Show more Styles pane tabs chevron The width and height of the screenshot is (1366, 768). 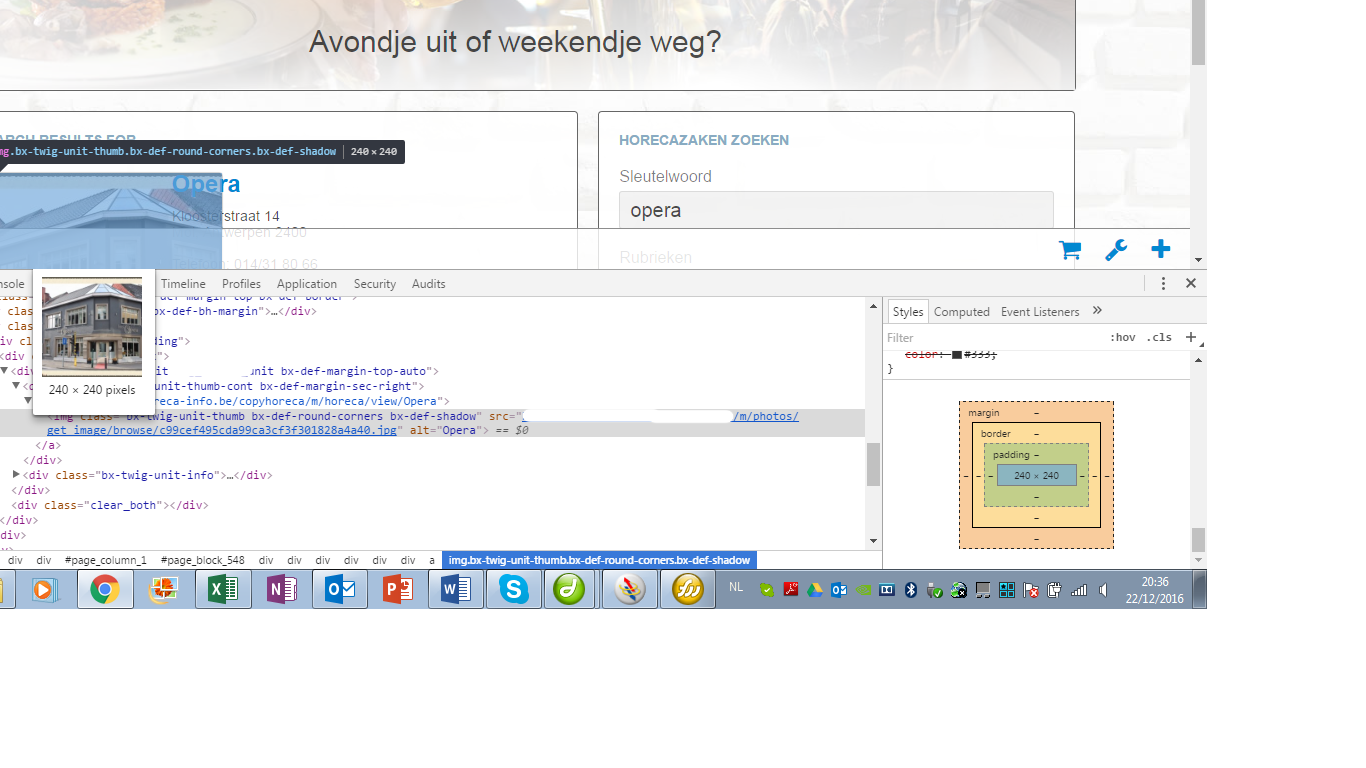pos(1097,311)
